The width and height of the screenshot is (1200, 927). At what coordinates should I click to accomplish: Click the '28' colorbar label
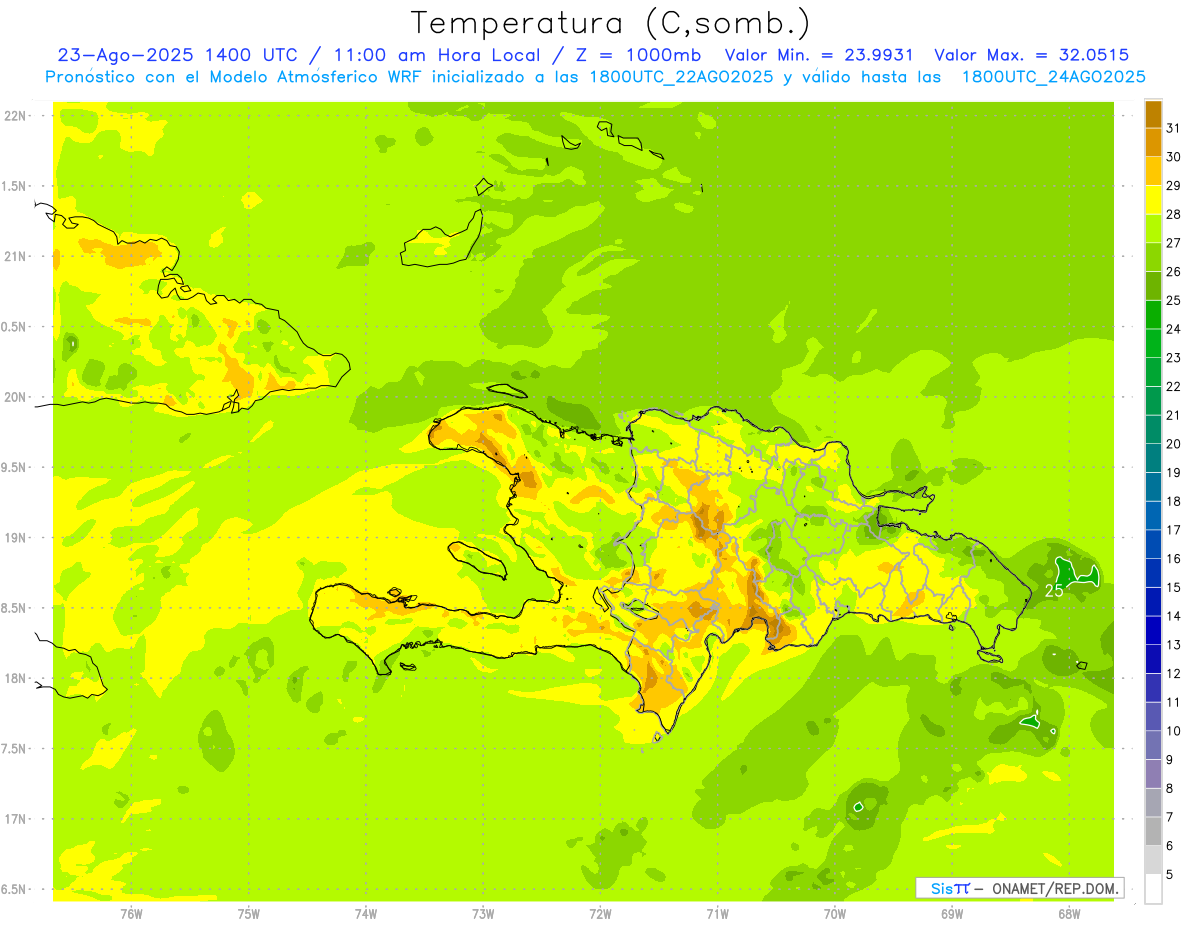coord(1174,214)
